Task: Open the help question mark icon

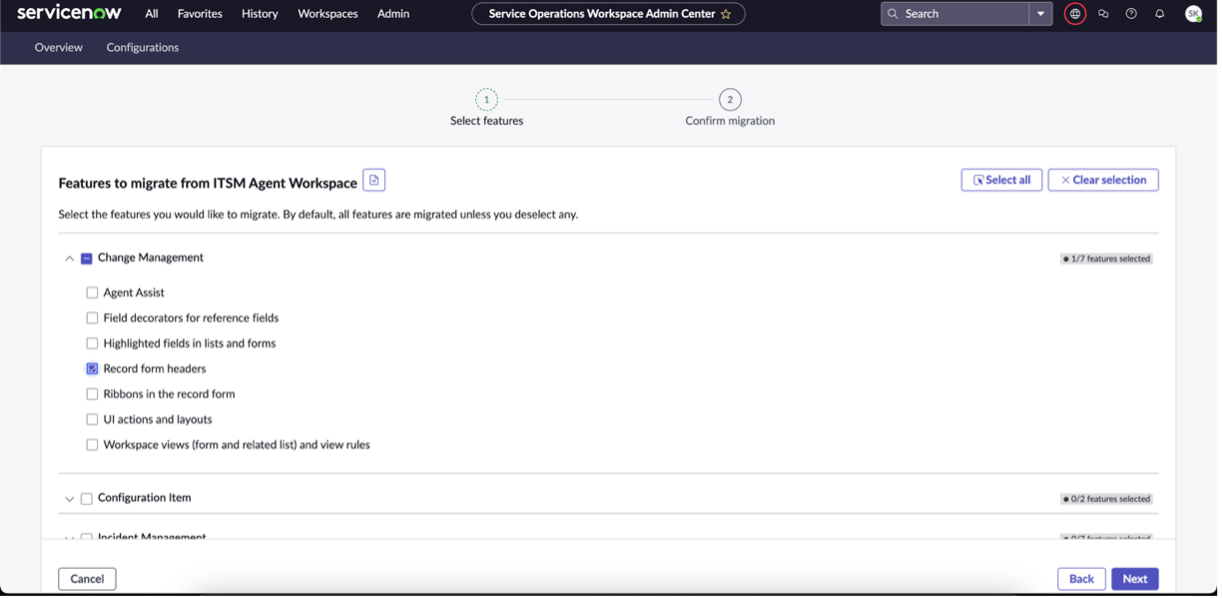Action: (x=1131, y=14)
